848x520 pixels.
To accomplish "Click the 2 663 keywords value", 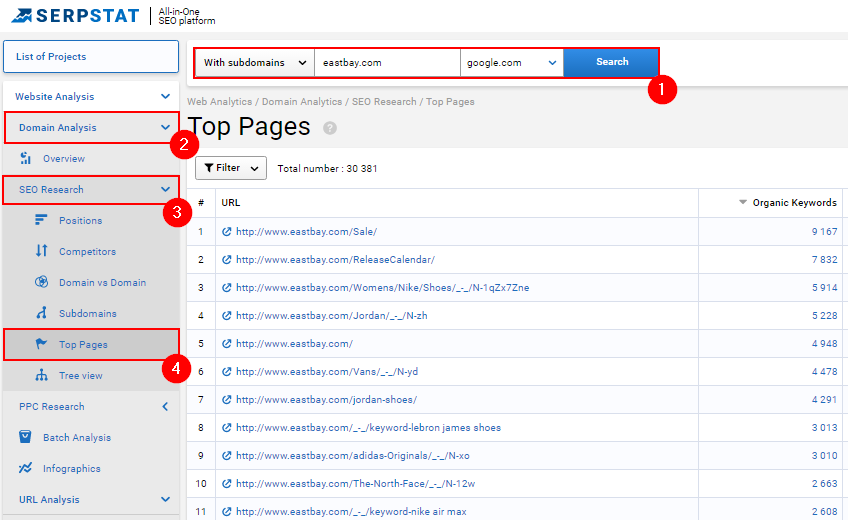I will point(824,484).
